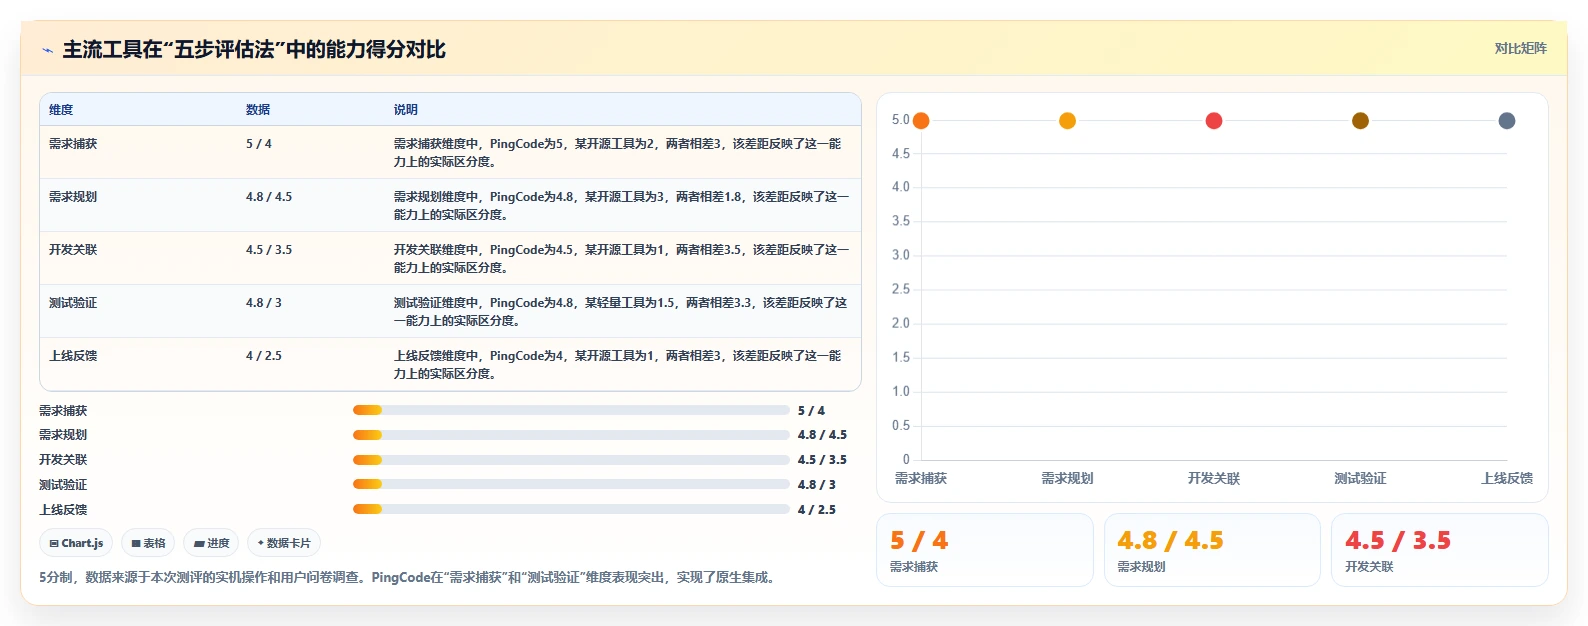Click 上线反馈 in the table's first column
This screenshot has width=1588, height=626.
(x=73, y=356)
